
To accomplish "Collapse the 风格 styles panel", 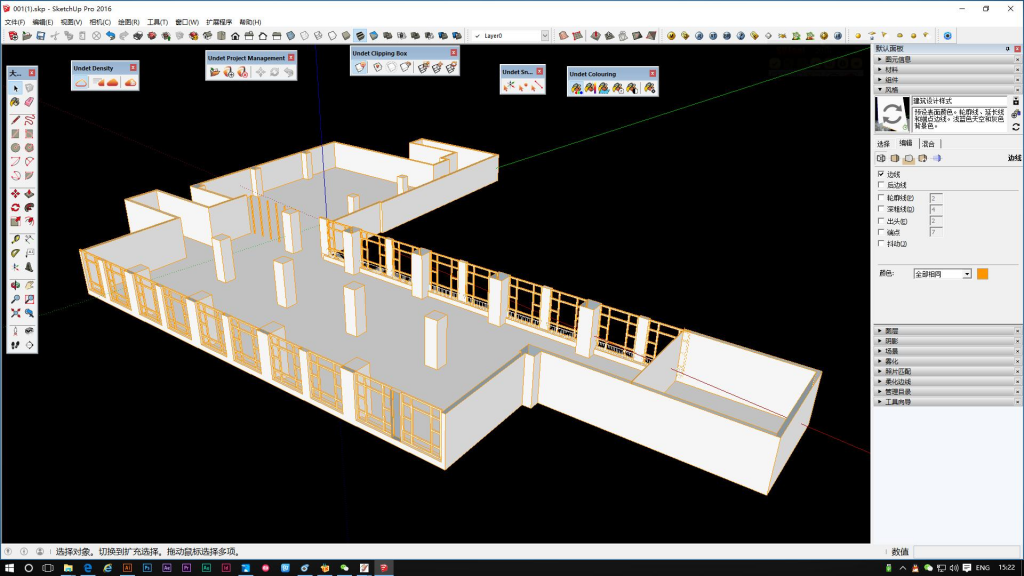I will [947, 89].
